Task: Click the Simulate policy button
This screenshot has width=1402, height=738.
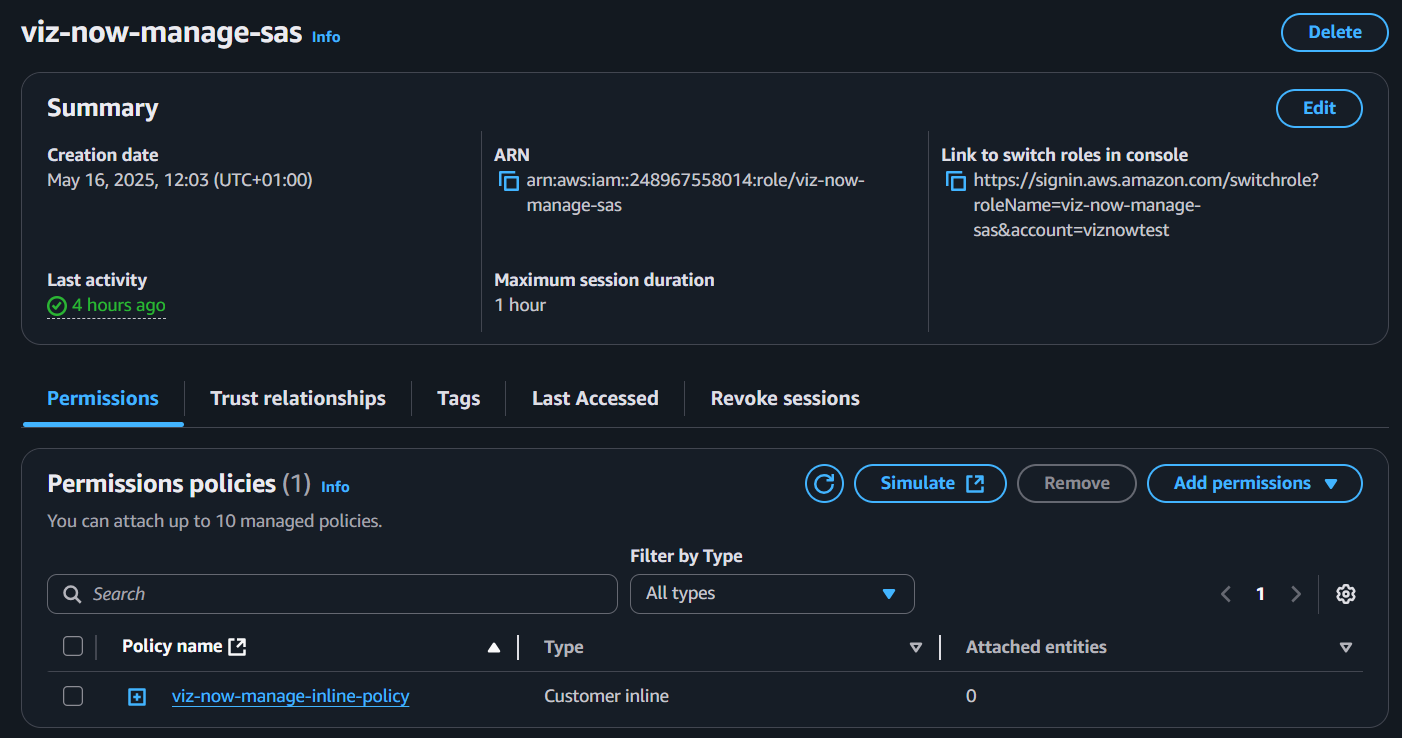Action: pos(930,484)
